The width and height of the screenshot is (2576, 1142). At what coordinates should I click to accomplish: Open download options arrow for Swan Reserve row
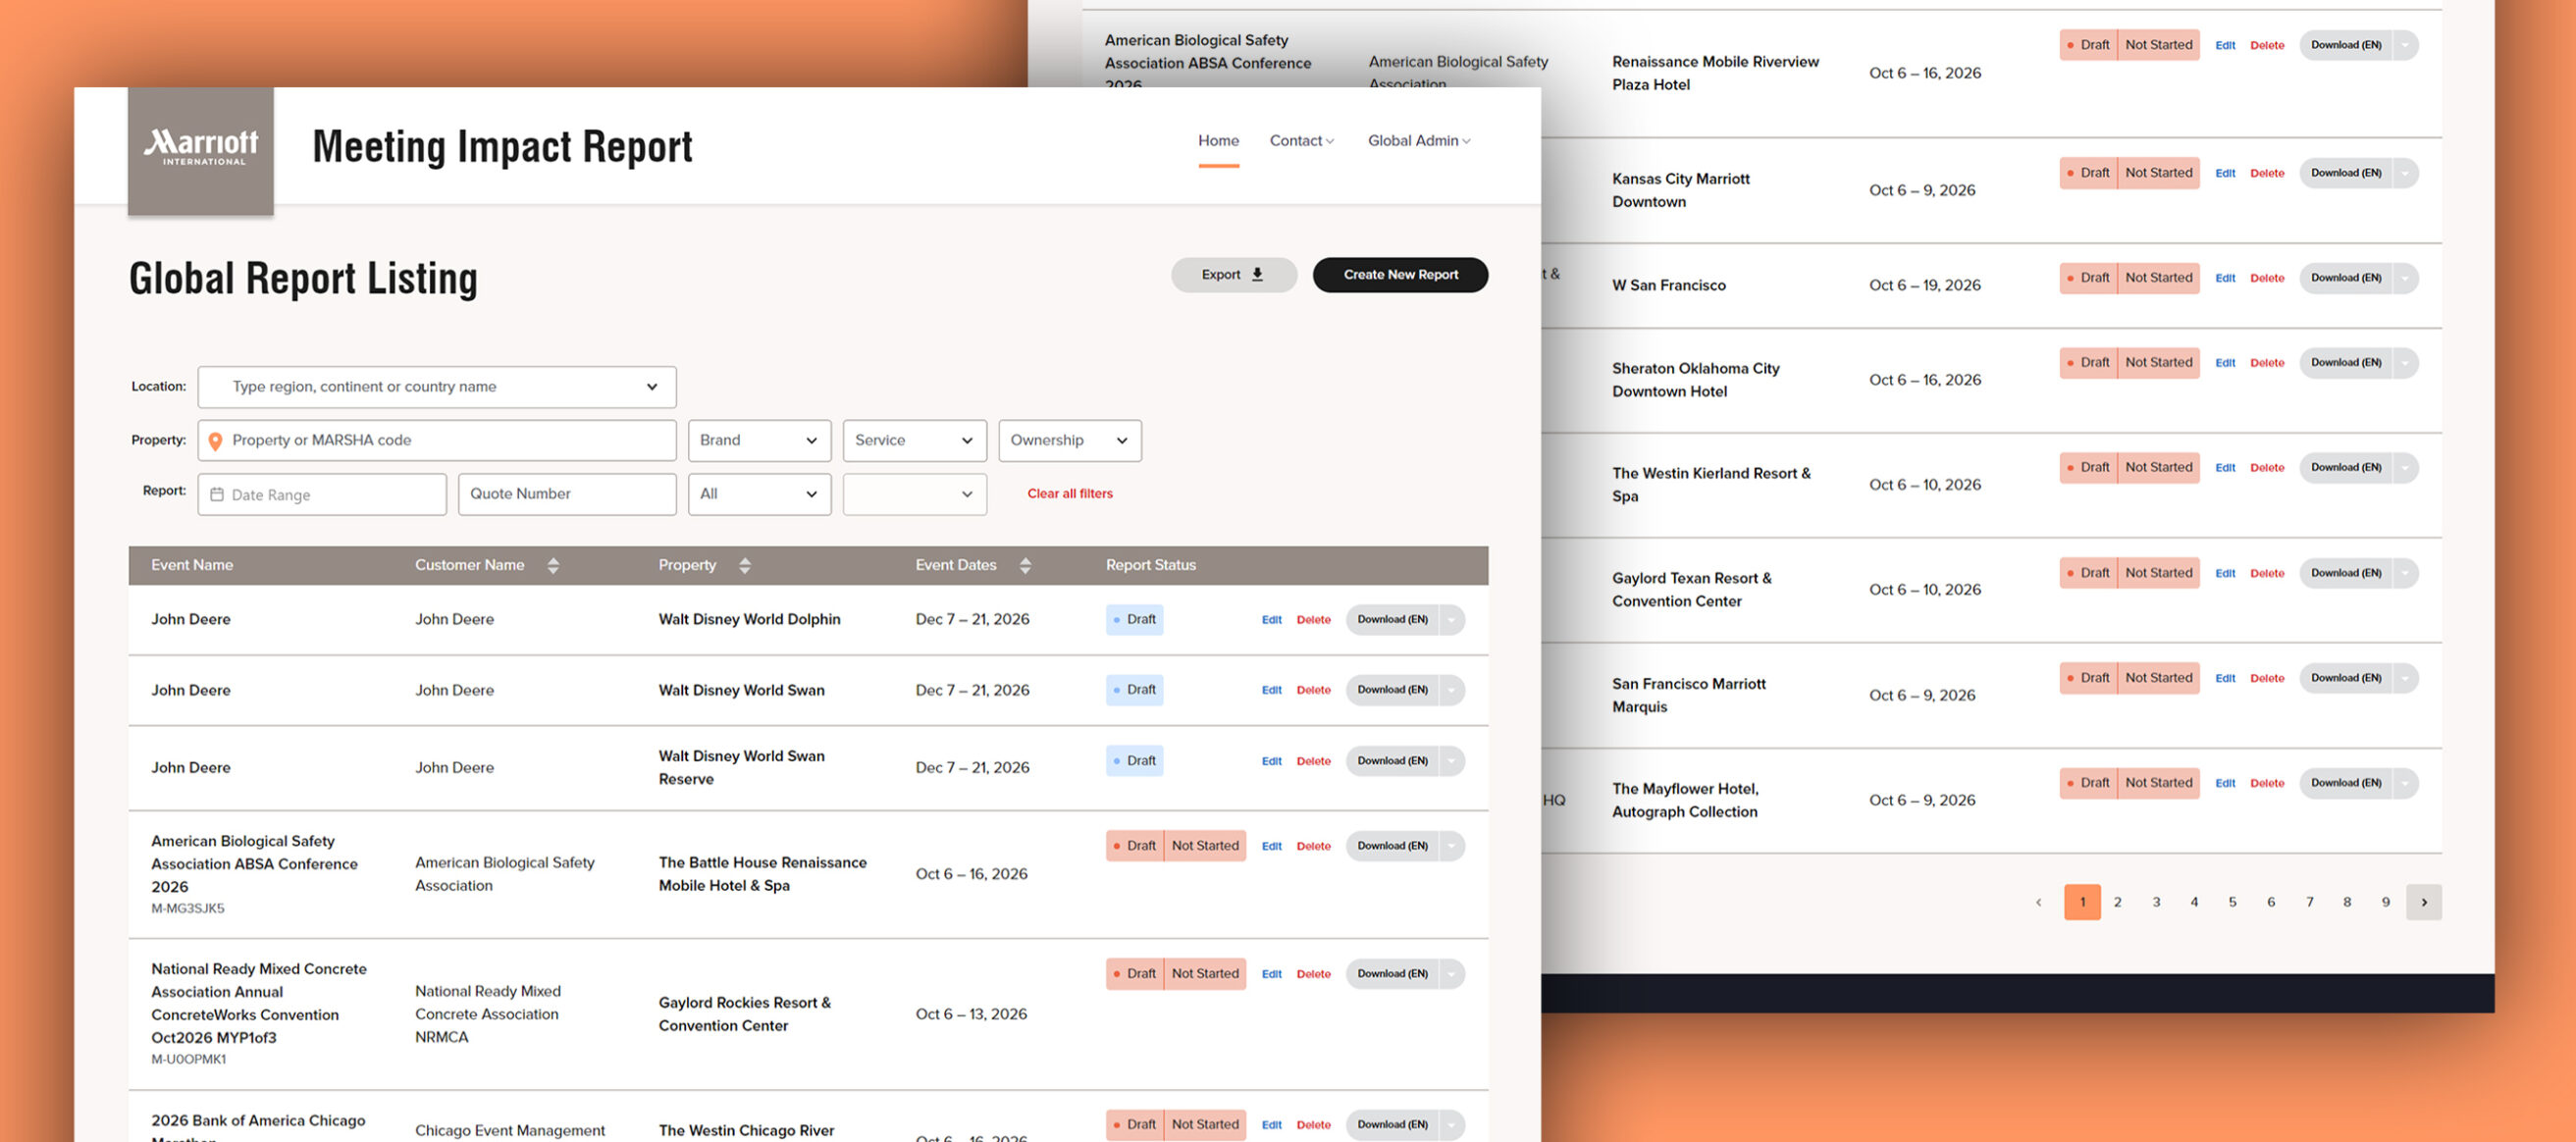[1451, 761]
